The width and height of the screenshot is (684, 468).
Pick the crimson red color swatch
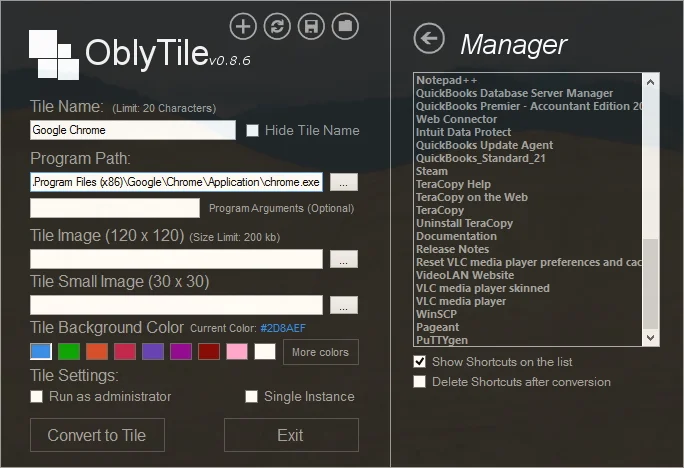click(x=125, y=352)
